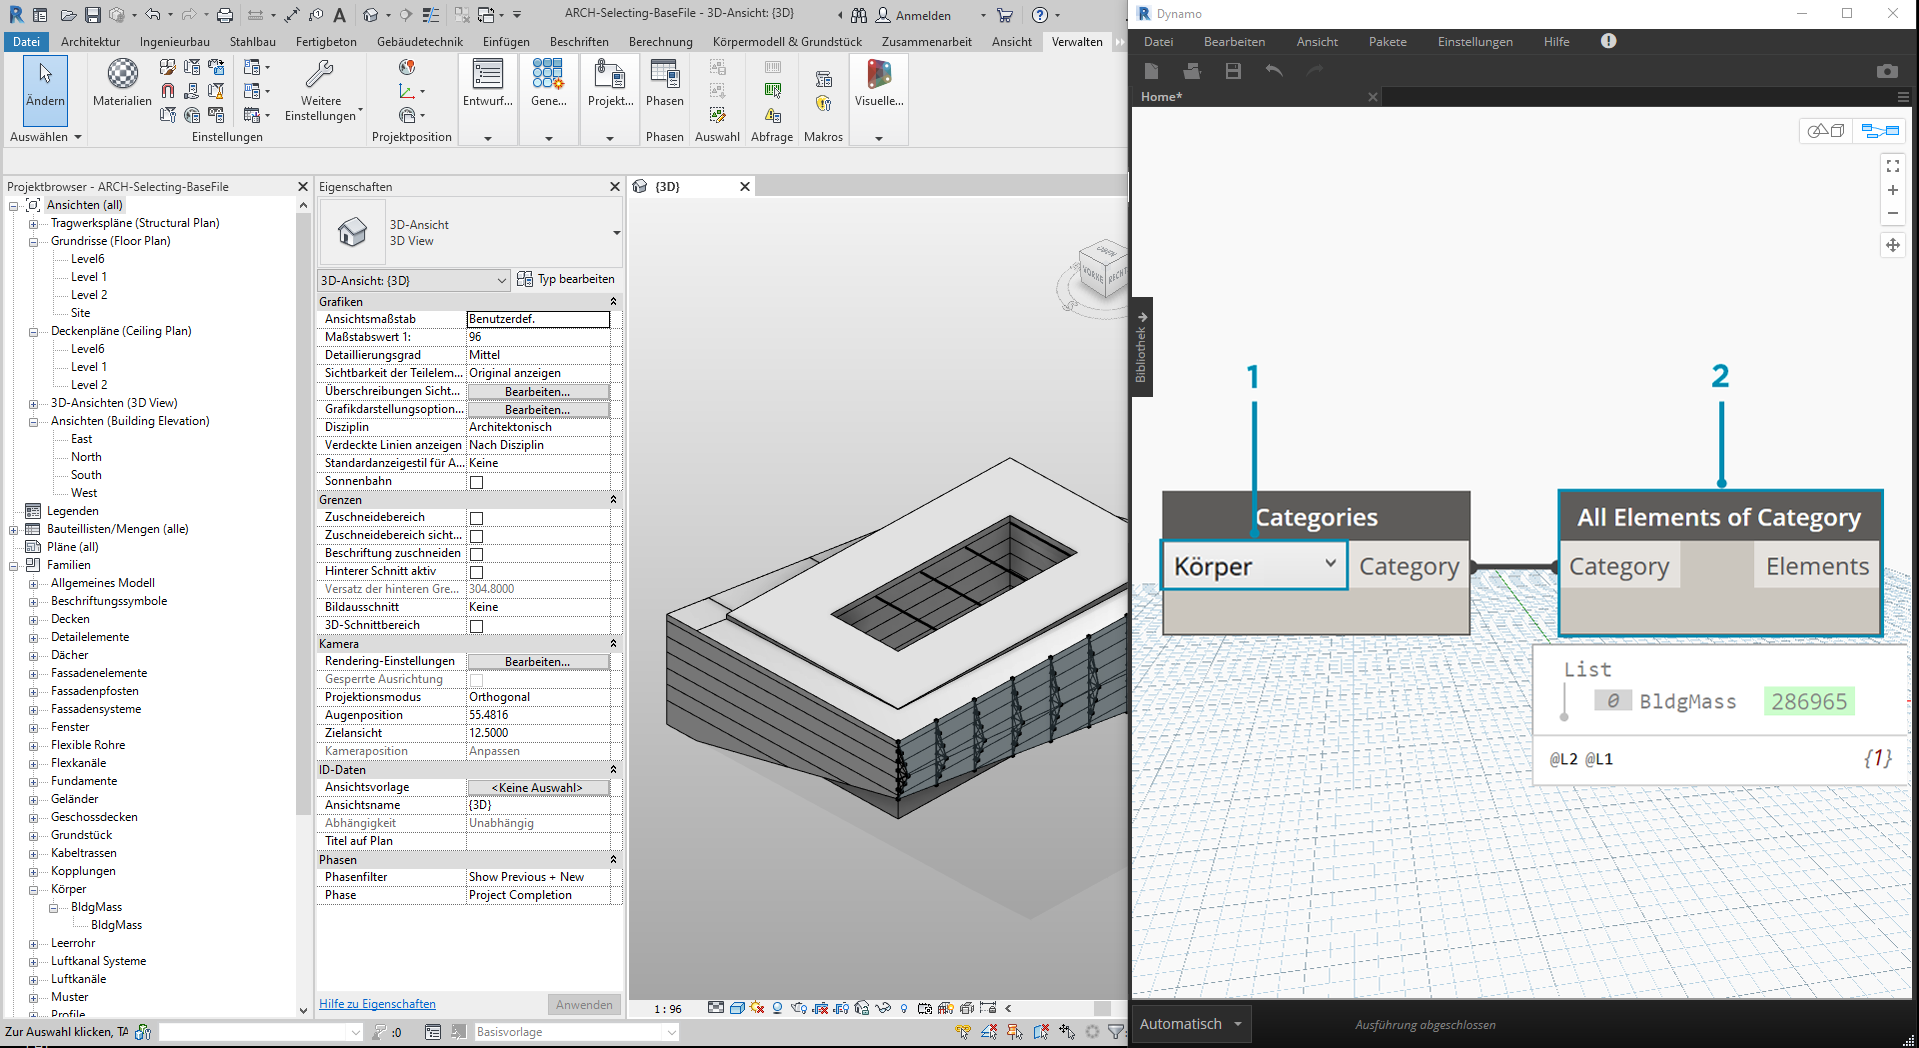The width and height of the screenshot is (1919, 1048).
Task: Open the 3D-Ansicht: {3D} instance dropdown
Action: pos(413,281)
